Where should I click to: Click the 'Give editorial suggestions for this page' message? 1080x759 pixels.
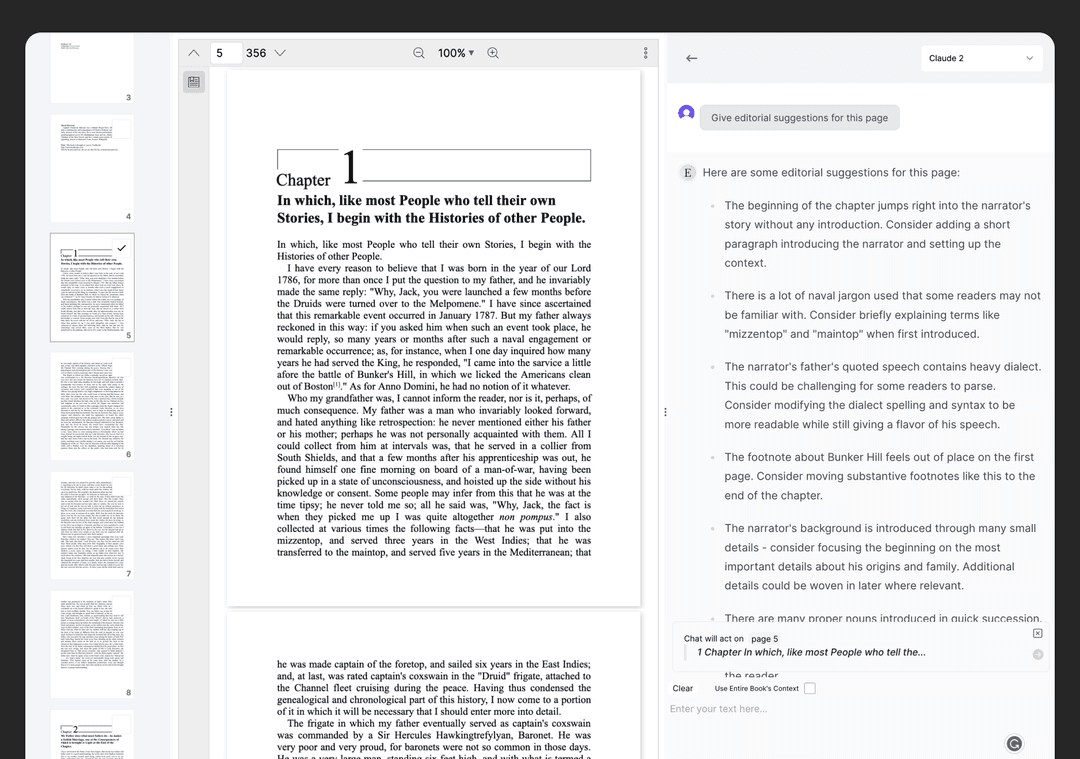click(x=799, y=118)
